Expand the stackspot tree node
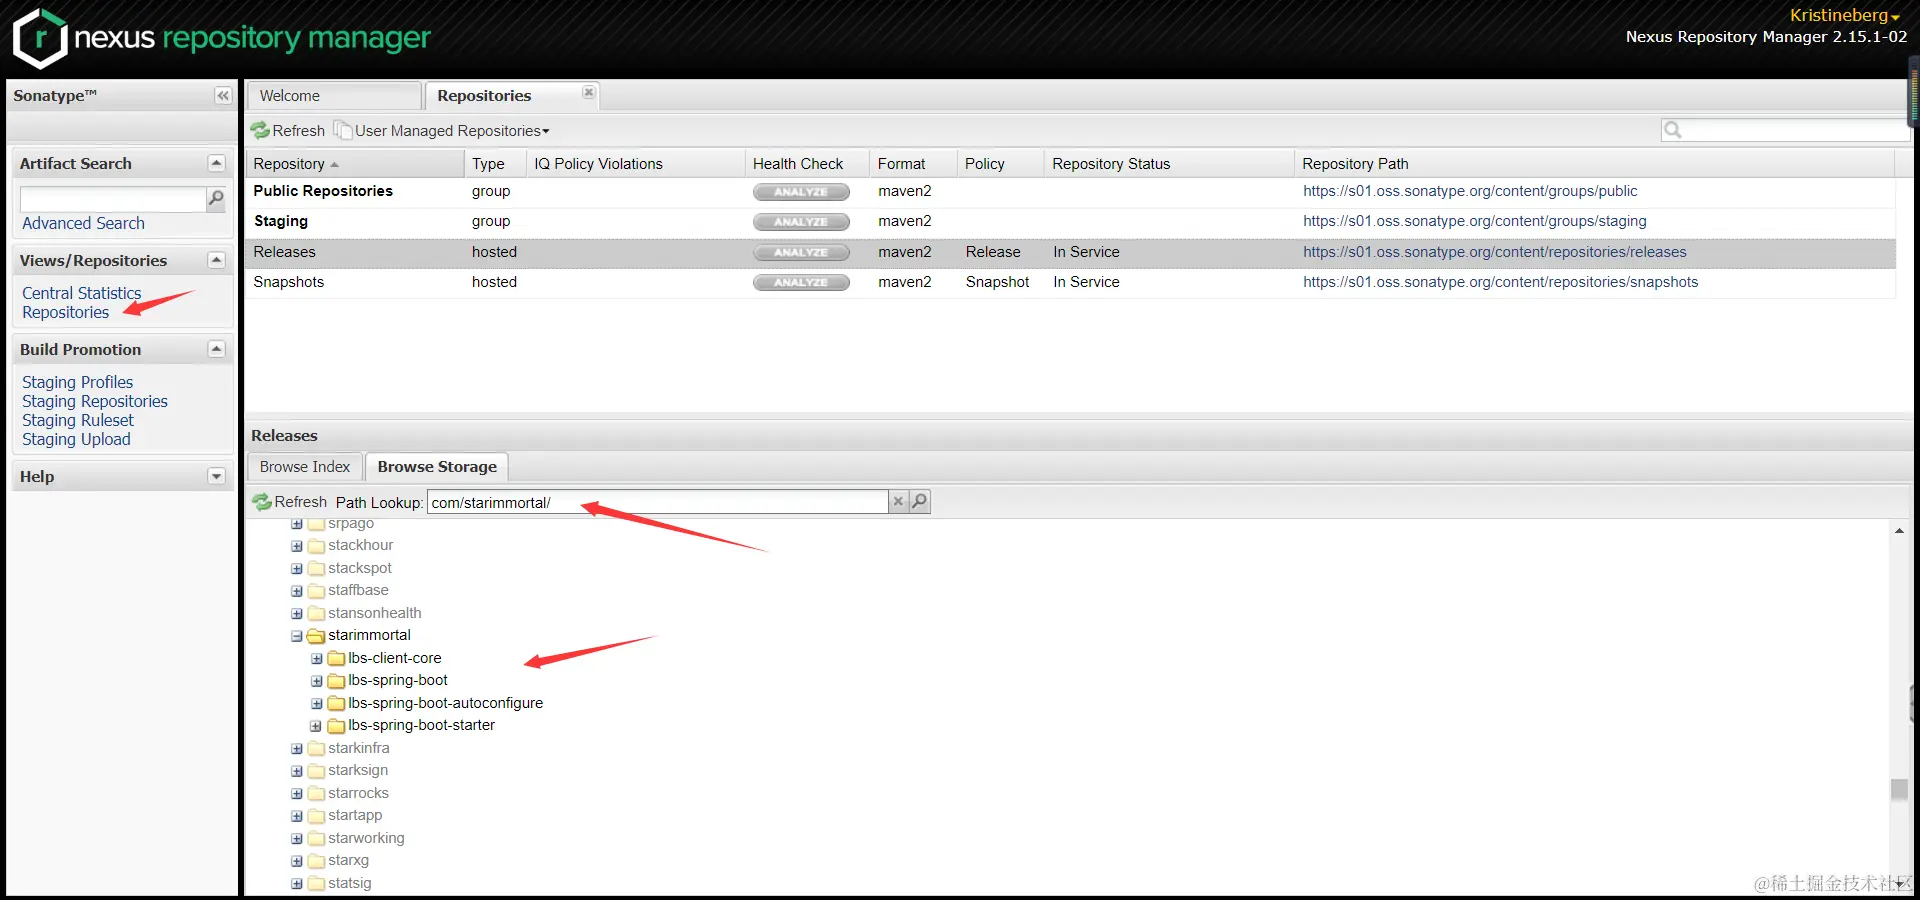This screenshot has height=900, width=1920. (x=297, y=569)
